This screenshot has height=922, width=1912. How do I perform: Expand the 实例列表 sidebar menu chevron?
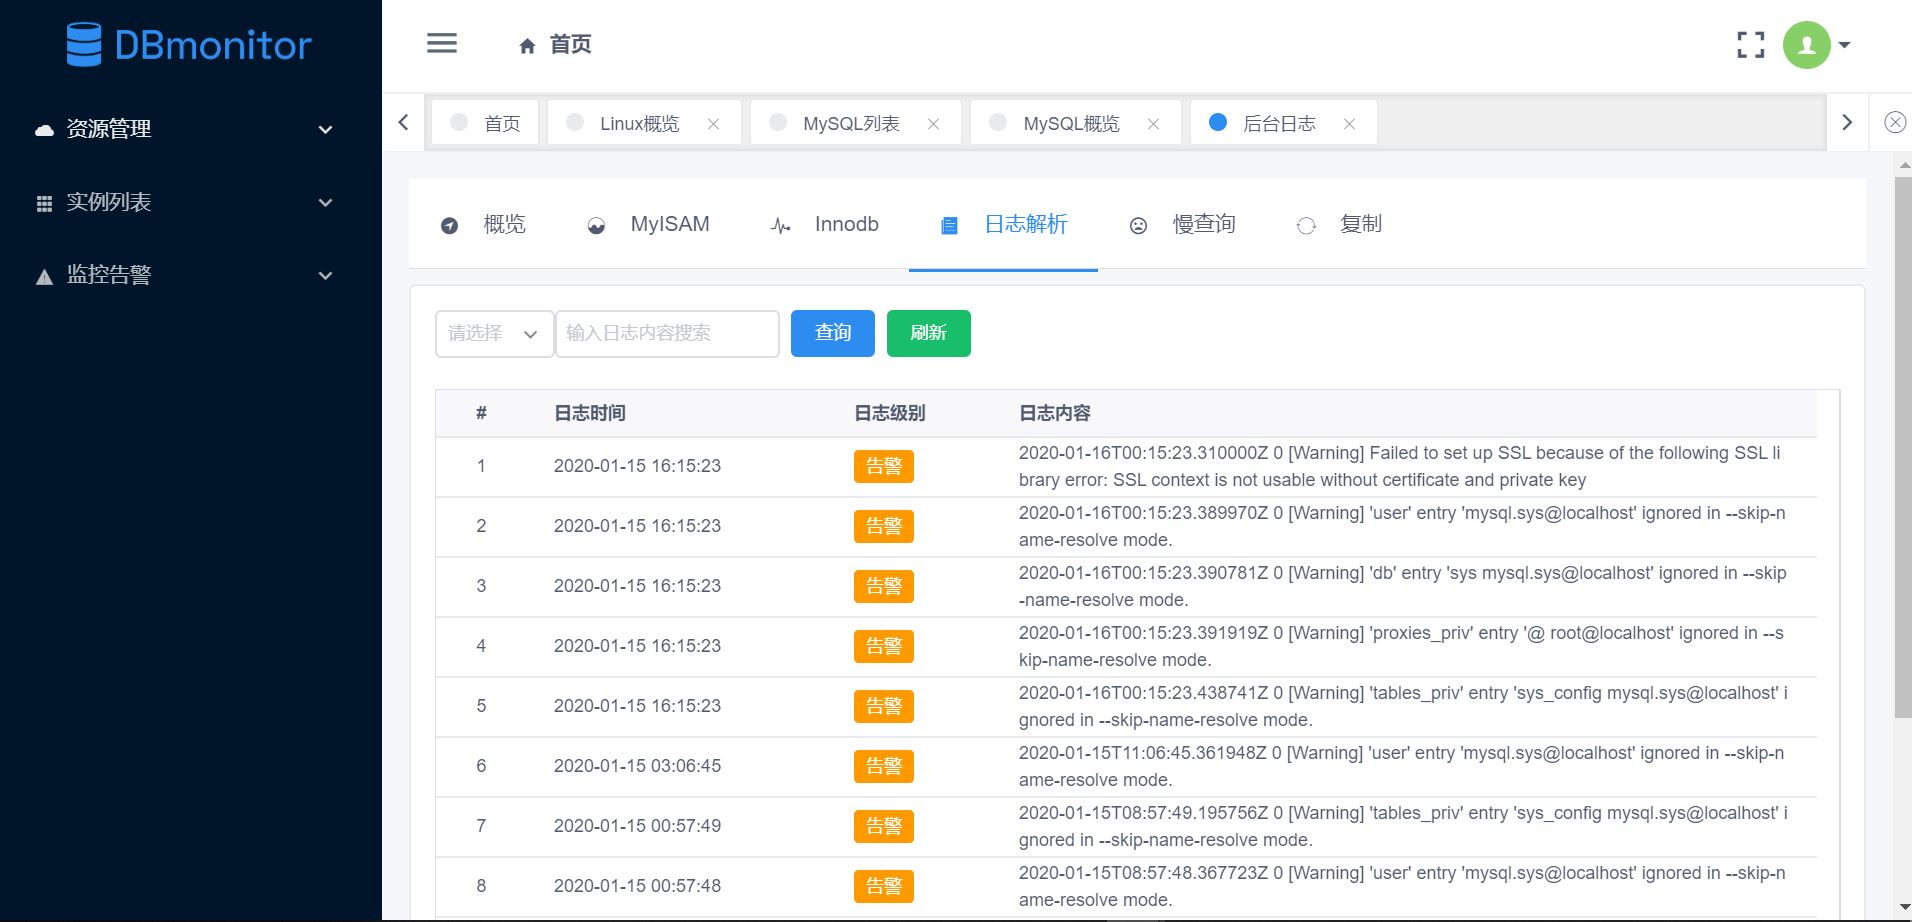[x=325, y=203]
